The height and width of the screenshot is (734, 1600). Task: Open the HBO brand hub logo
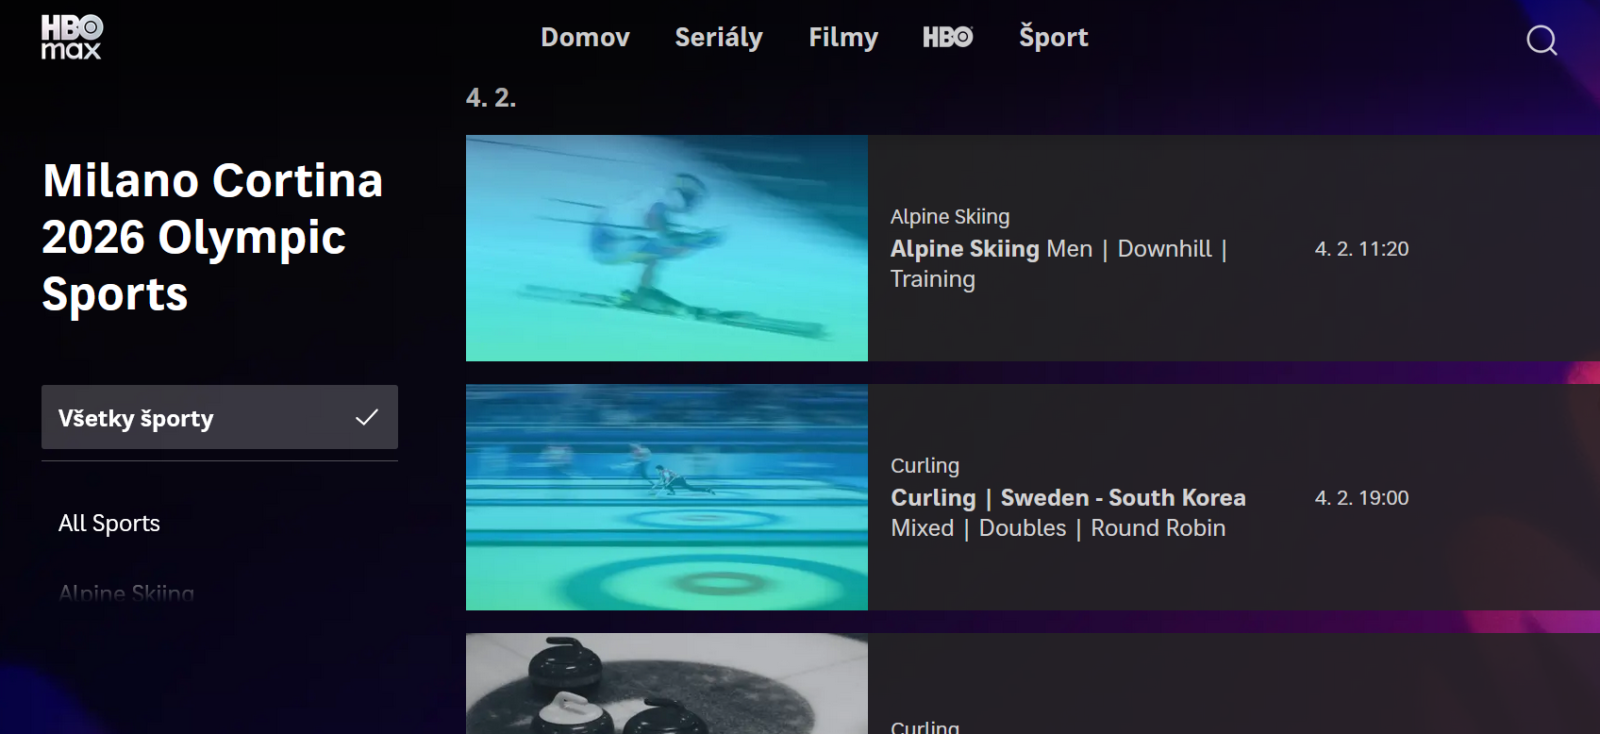tap(947, 38)
